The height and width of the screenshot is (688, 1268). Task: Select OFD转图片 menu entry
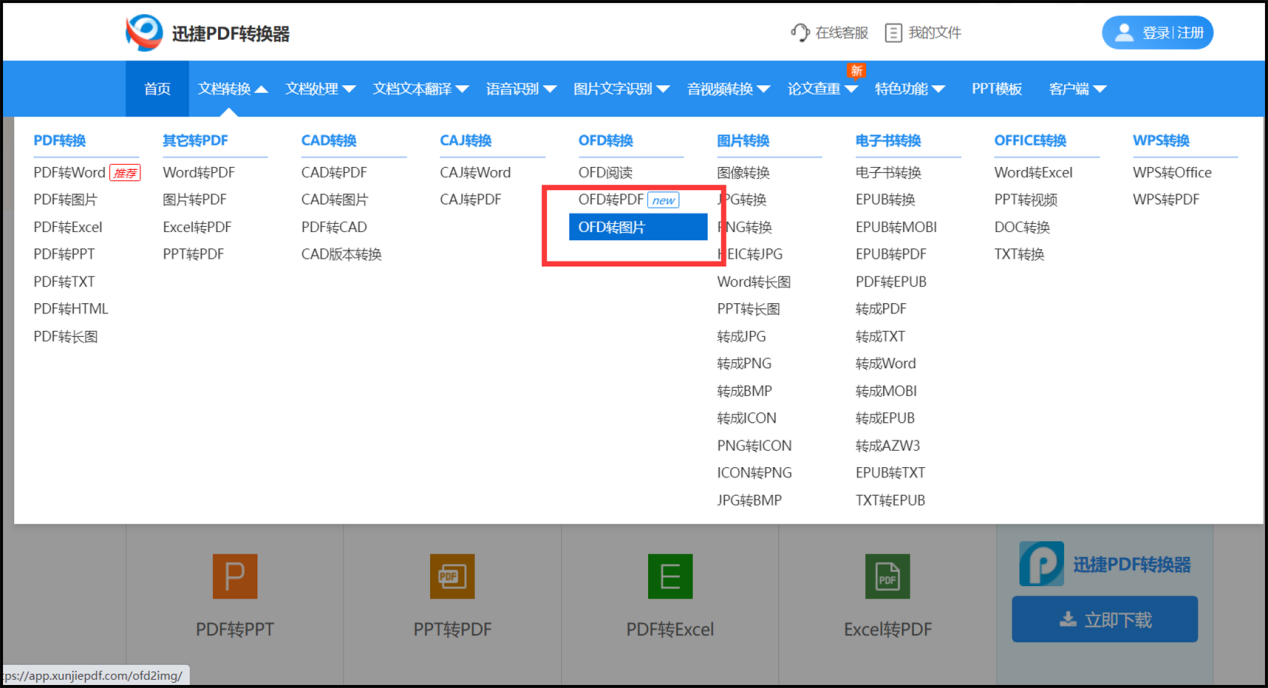pyautogui.click(x=638, y=227)
